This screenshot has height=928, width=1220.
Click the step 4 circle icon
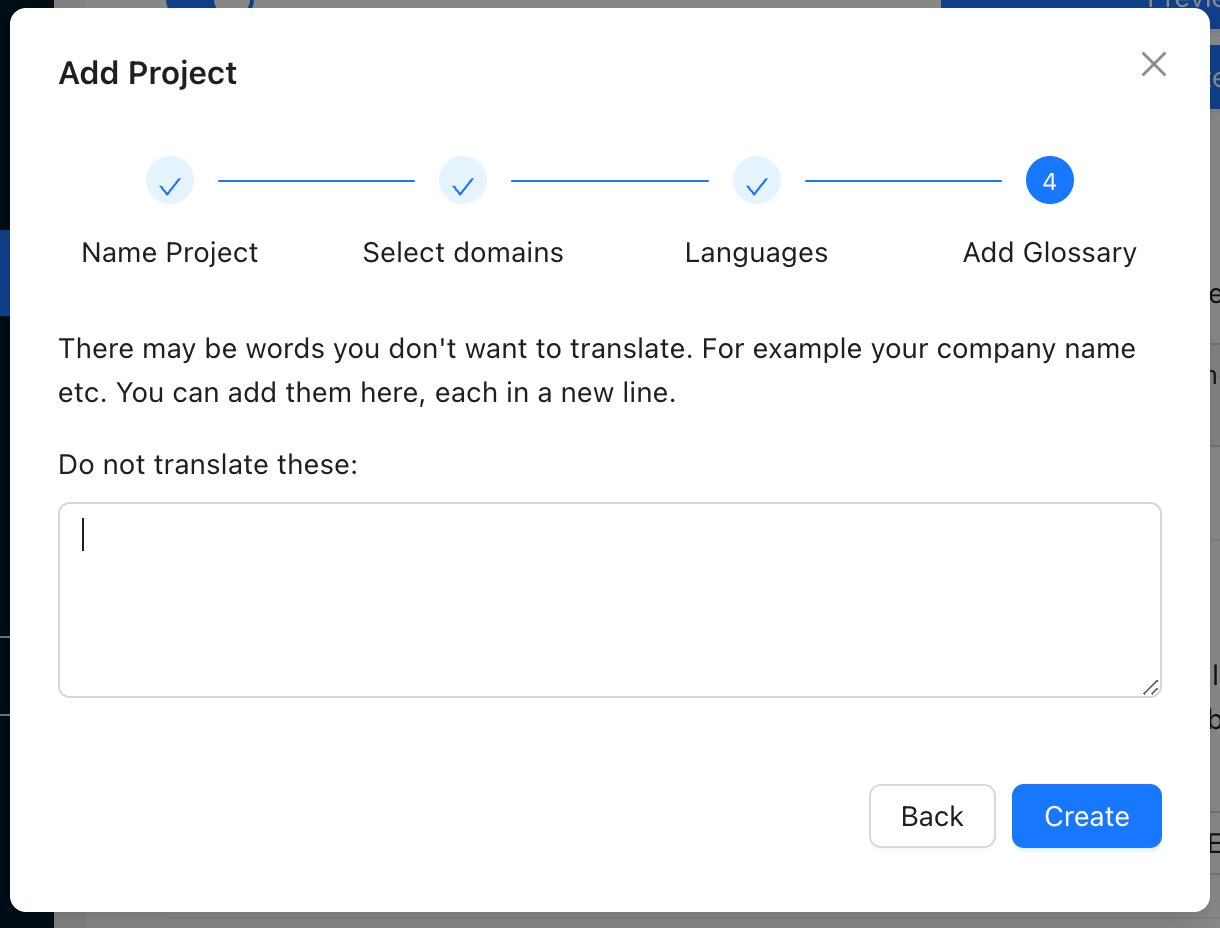click(1050, 181)
